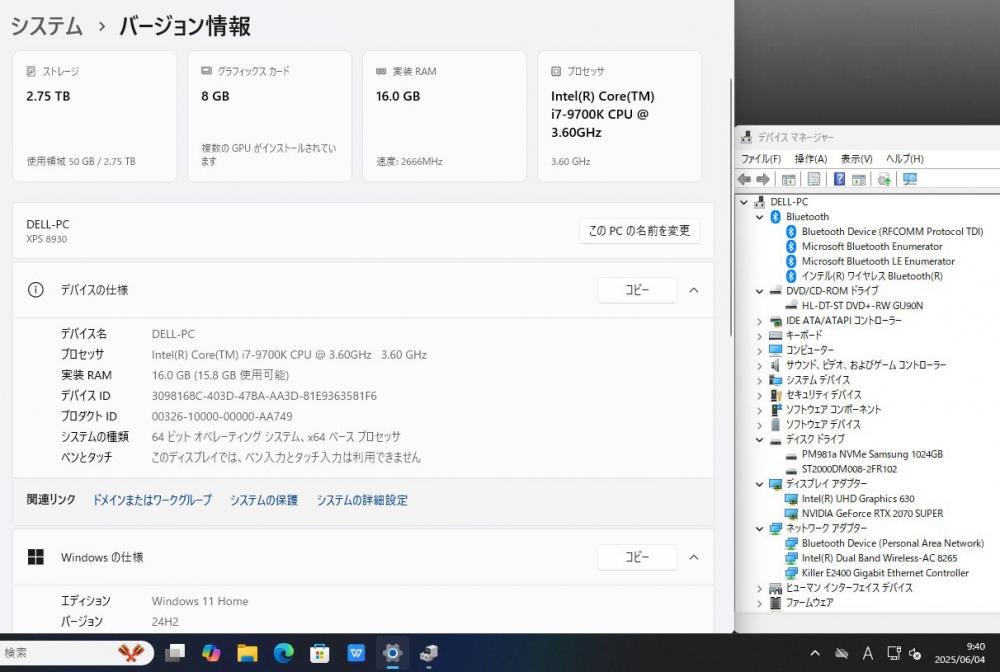Viewport: 1000px width, 672px height.
Task: Launch Microsoft Edge from the taskbar
Action: 284,653
